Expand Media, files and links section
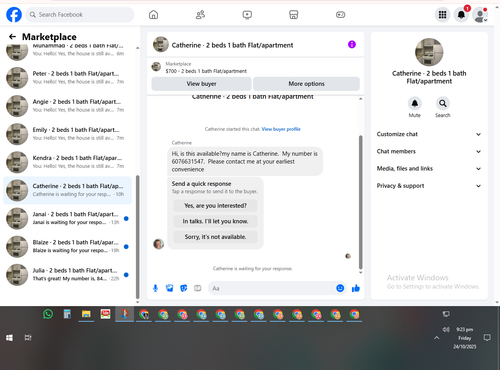The height and width of the screenshot is (370, 500). coord(429,168)
